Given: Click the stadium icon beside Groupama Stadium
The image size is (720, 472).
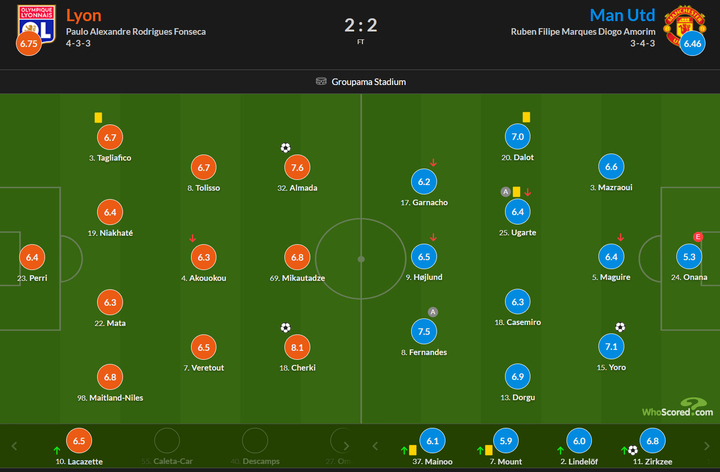Looking at the screenshot, I should pyautogui.click(x=321, y=82).
